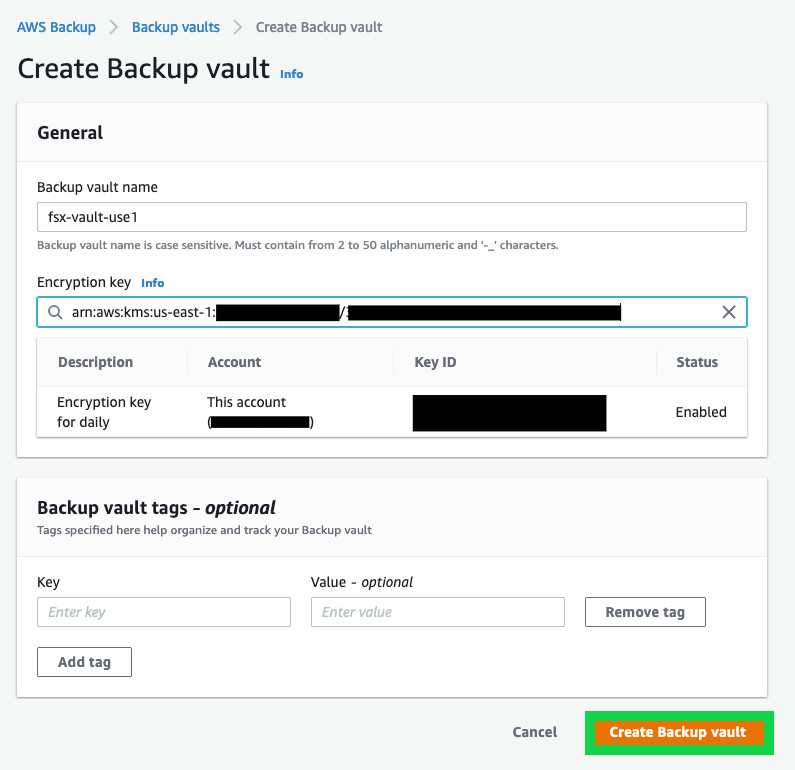Open the Info link next to Encryption key
The width and height of the screenshot is (795, 770).
(x=152, y=283)
